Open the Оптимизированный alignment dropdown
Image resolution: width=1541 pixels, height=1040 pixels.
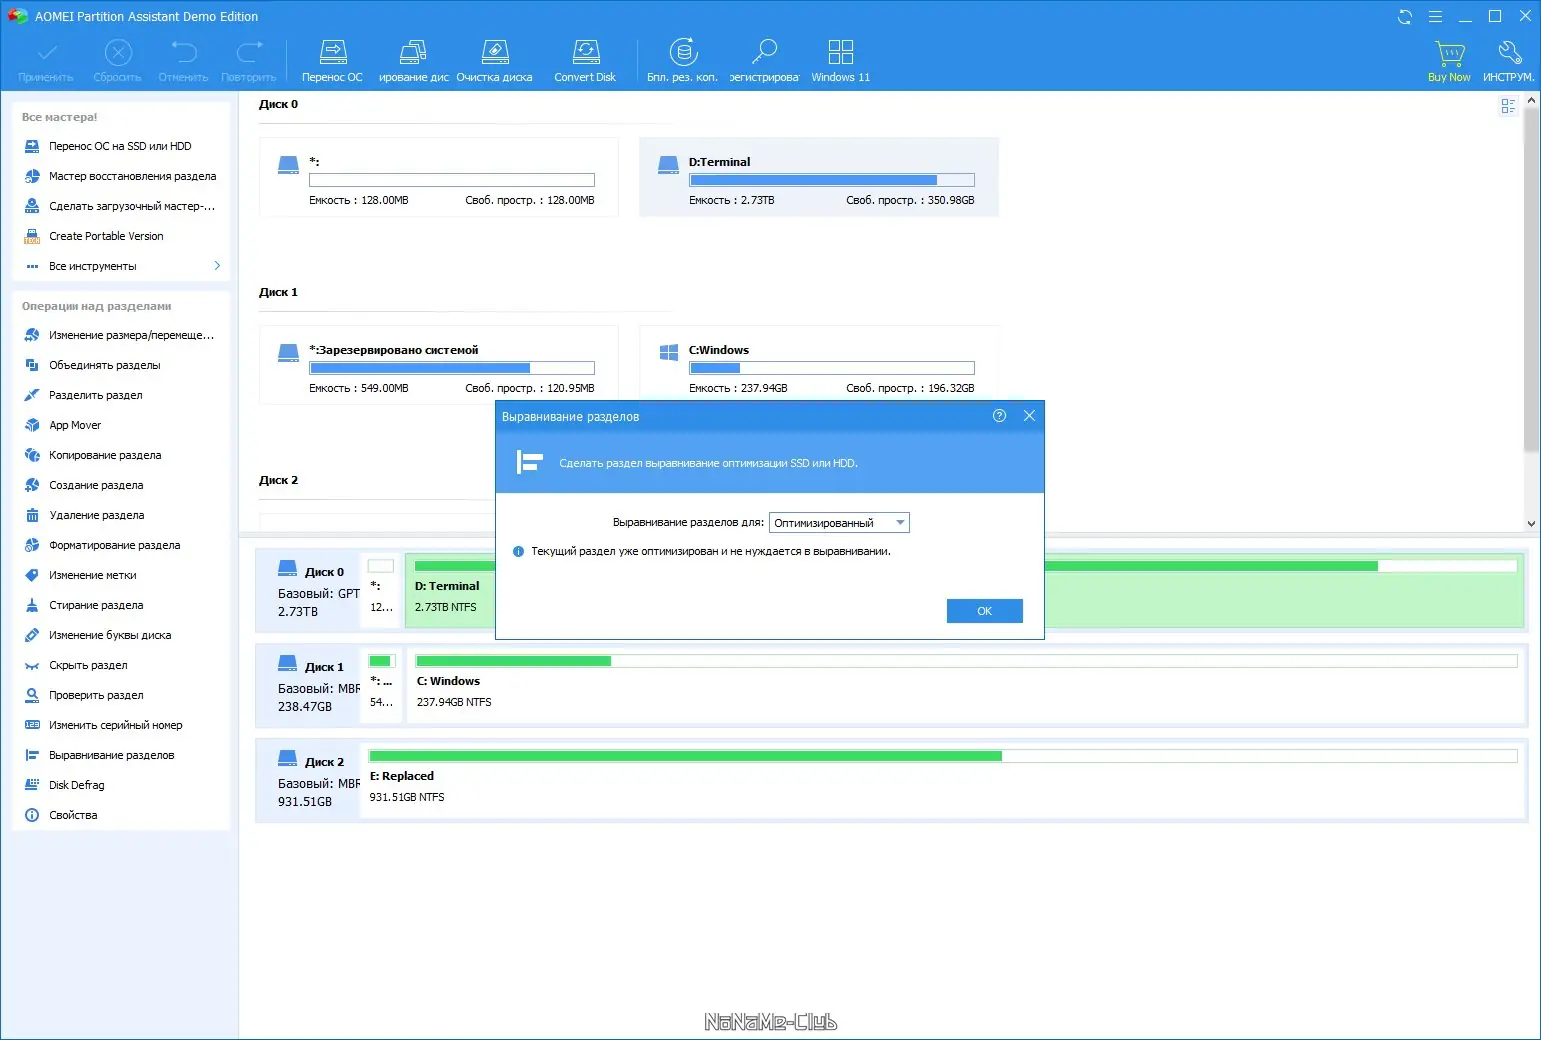[839, 523]
